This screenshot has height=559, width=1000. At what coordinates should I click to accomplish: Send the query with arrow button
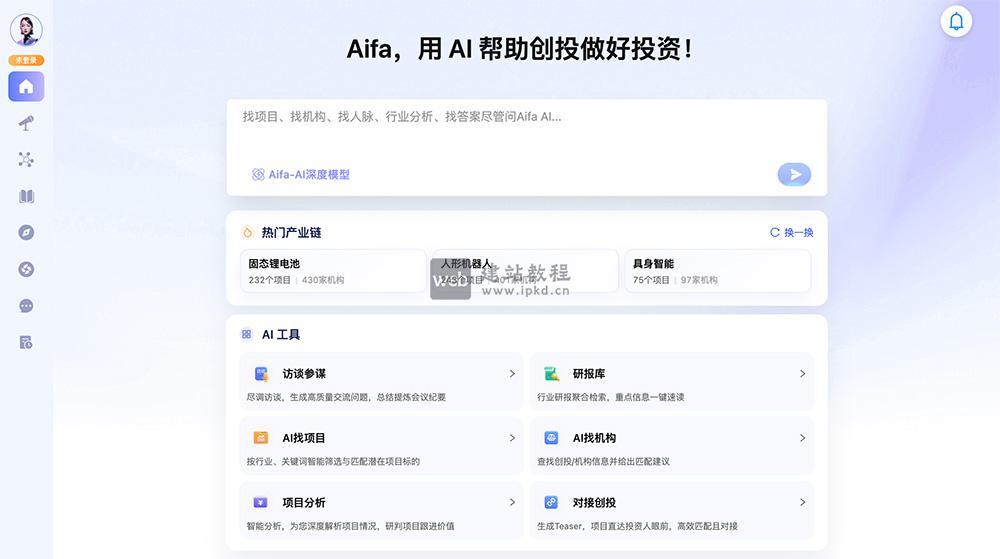tap(794, 174)
